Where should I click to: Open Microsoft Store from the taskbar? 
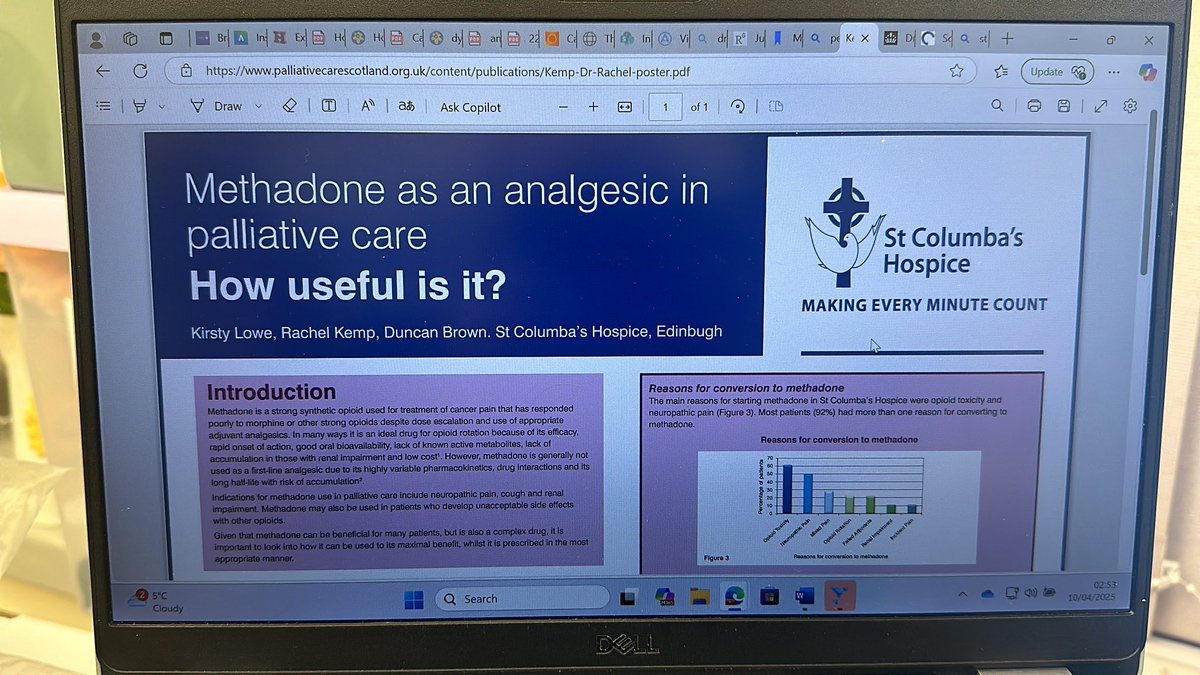[x=769, y=598]
